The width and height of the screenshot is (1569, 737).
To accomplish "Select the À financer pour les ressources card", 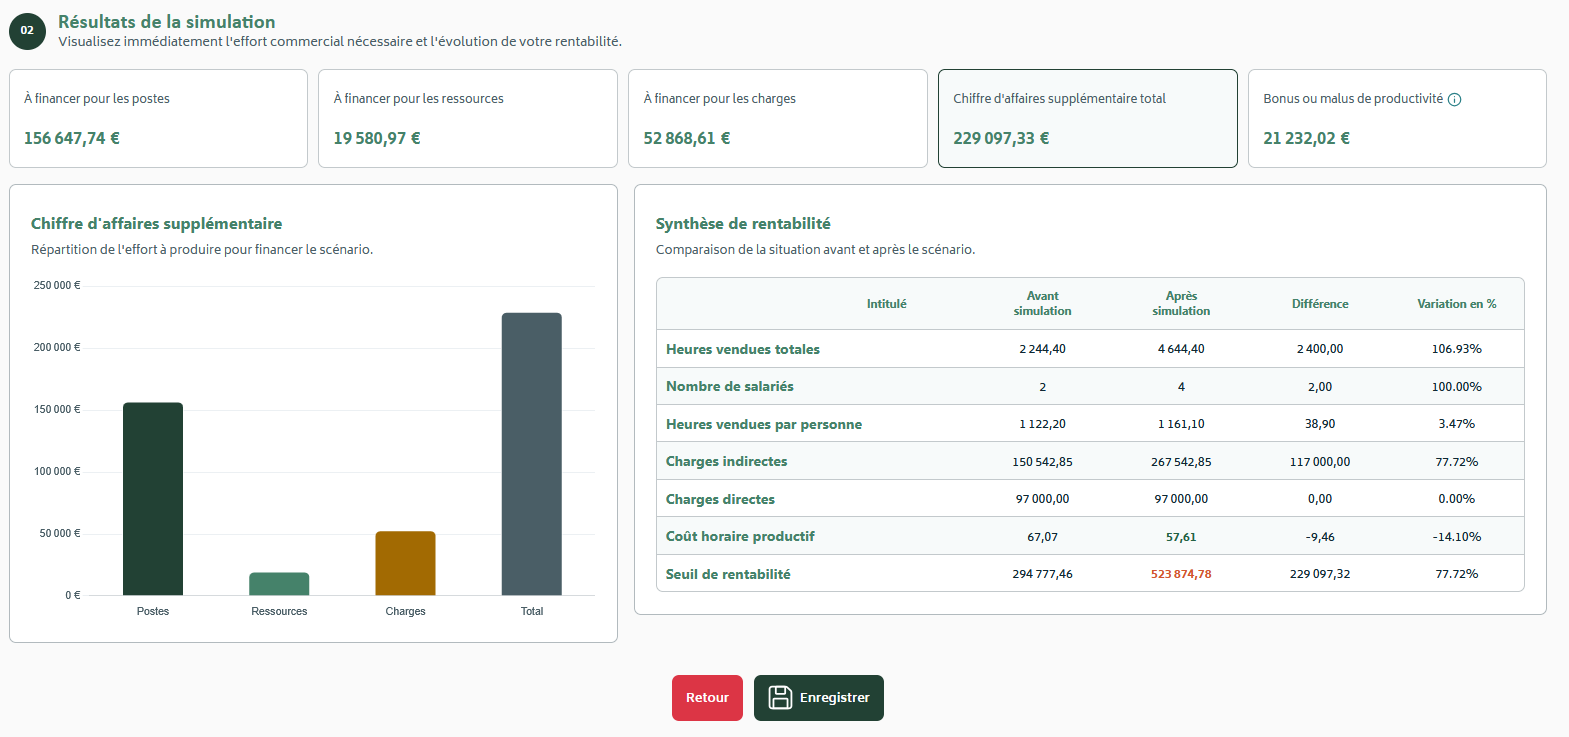I will (468, 118).
